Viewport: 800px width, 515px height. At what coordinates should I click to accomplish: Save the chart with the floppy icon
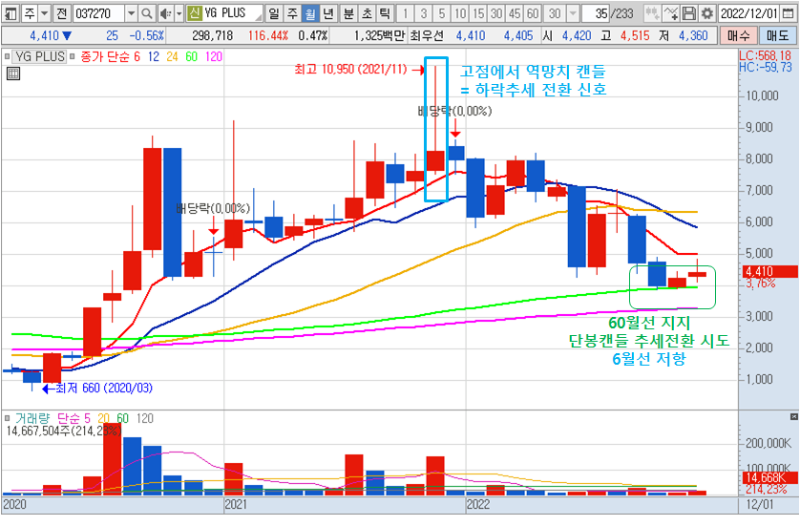click(689, 13)
